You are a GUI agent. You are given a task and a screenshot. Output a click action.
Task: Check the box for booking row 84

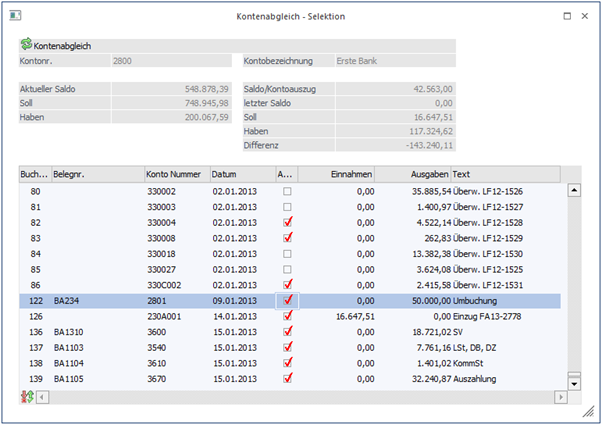[288, 253]
